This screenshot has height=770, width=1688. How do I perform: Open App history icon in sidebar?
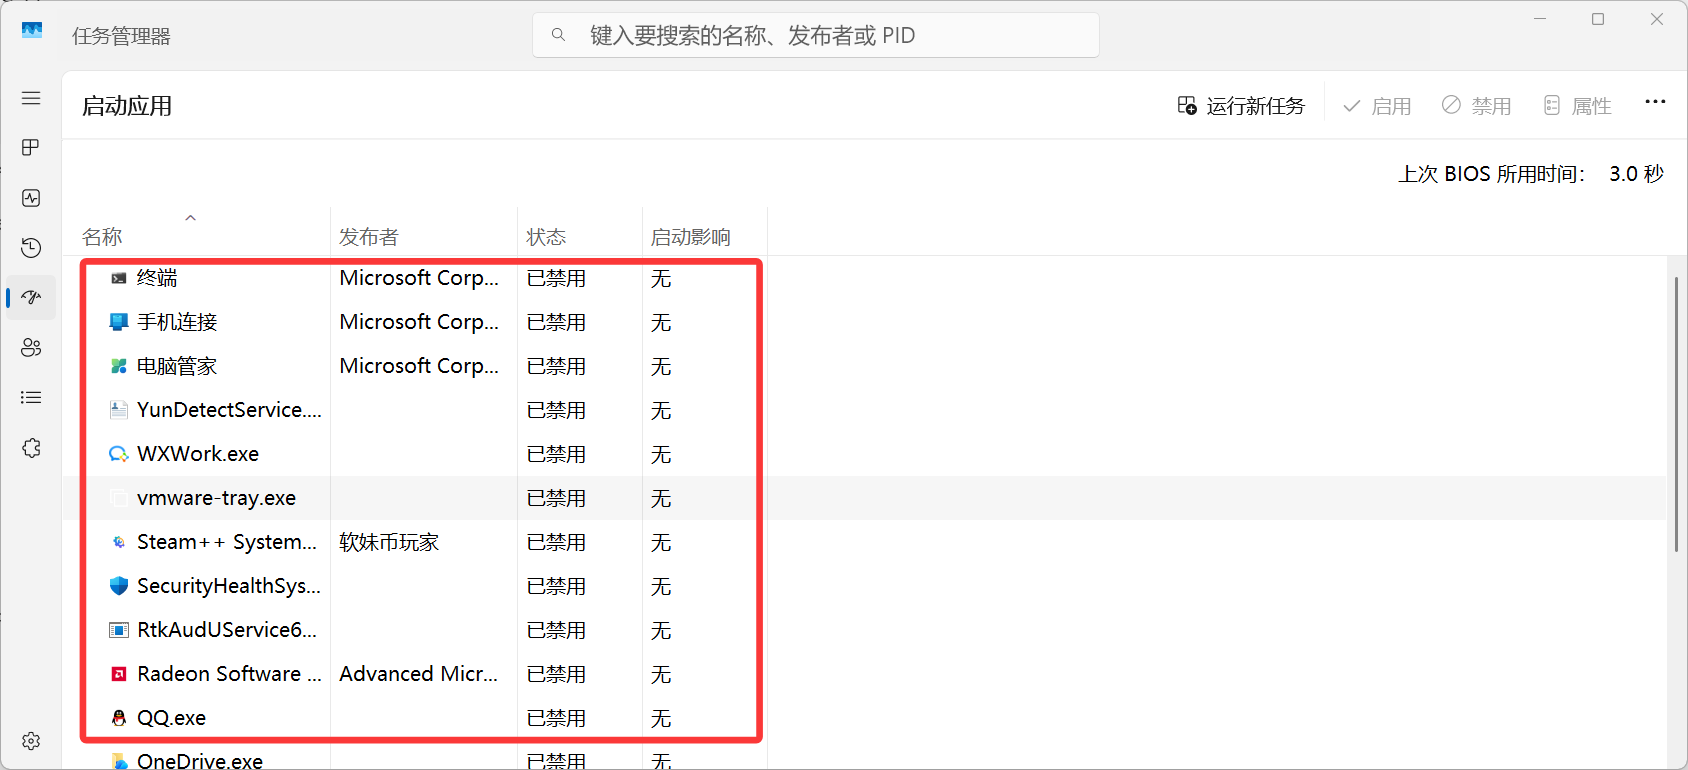pyautogui.click(x=31, y=248)
